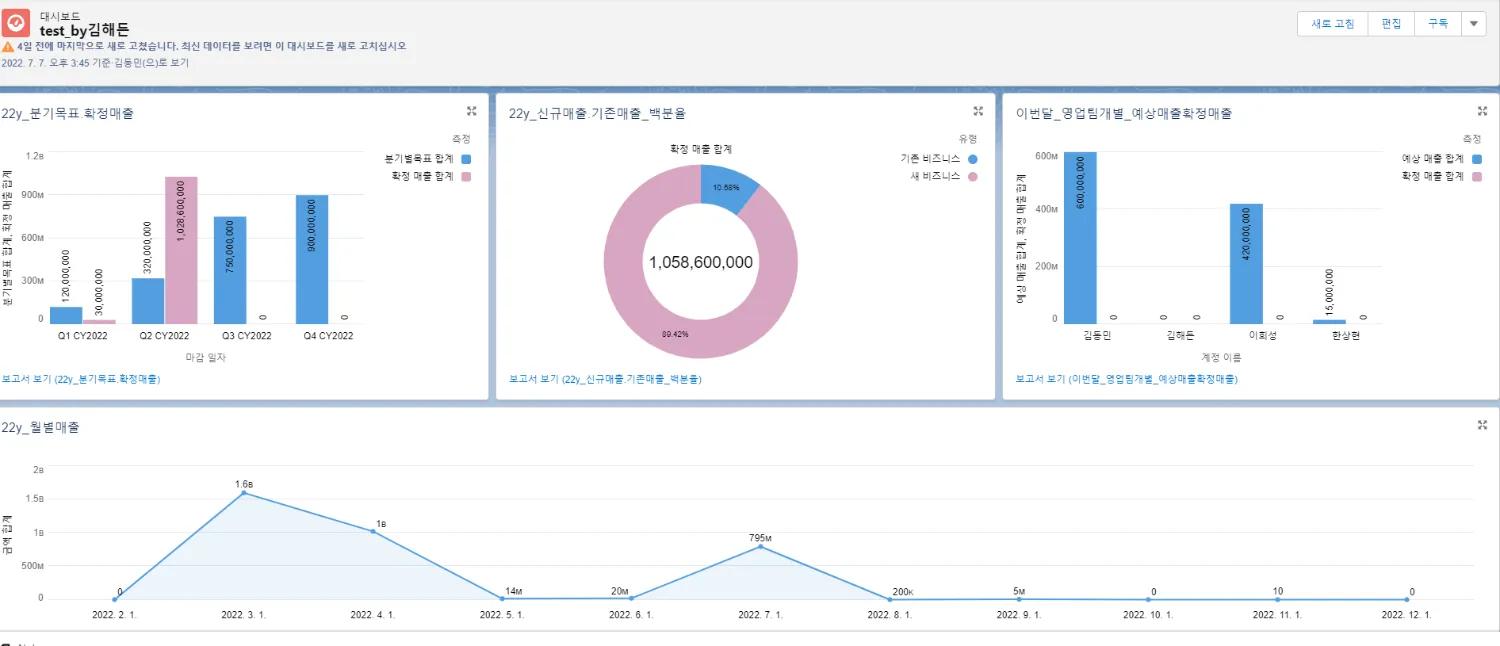Open the 구독 subscription button
The image size is (1500, 646).
pos(1437,23)
